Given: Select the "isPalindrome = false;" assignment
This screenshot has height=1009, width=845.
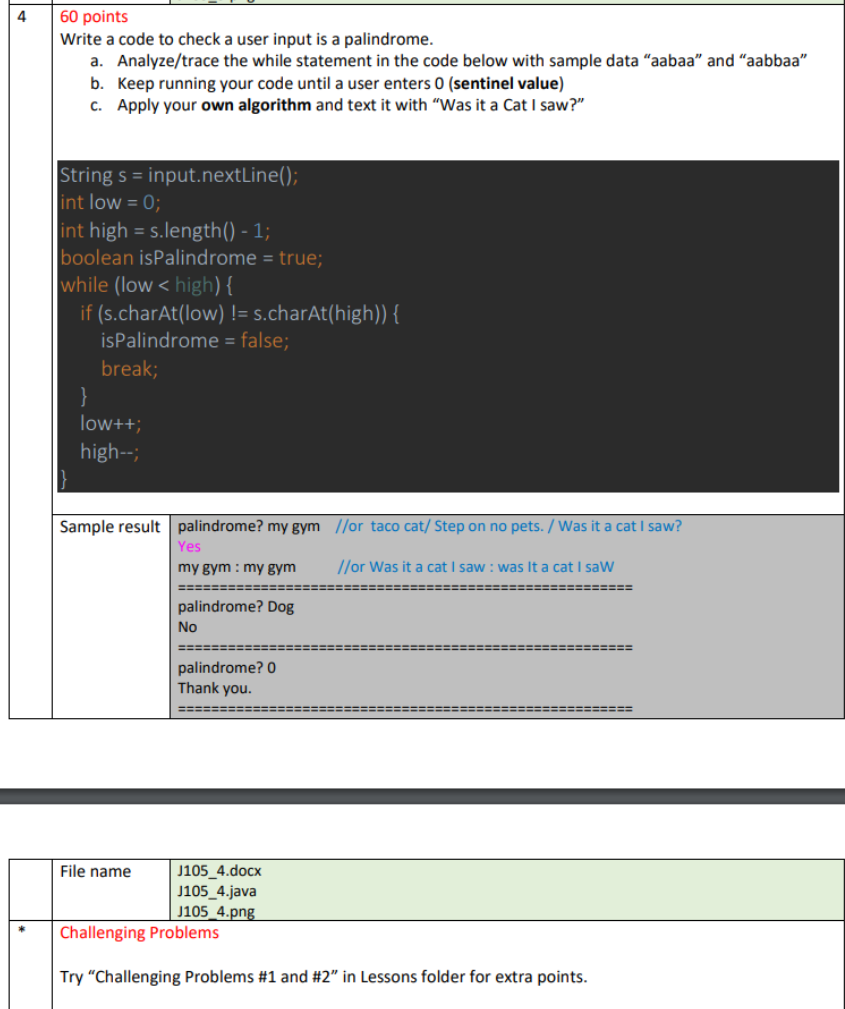Looking at the screenshot, I should [195, 340].
